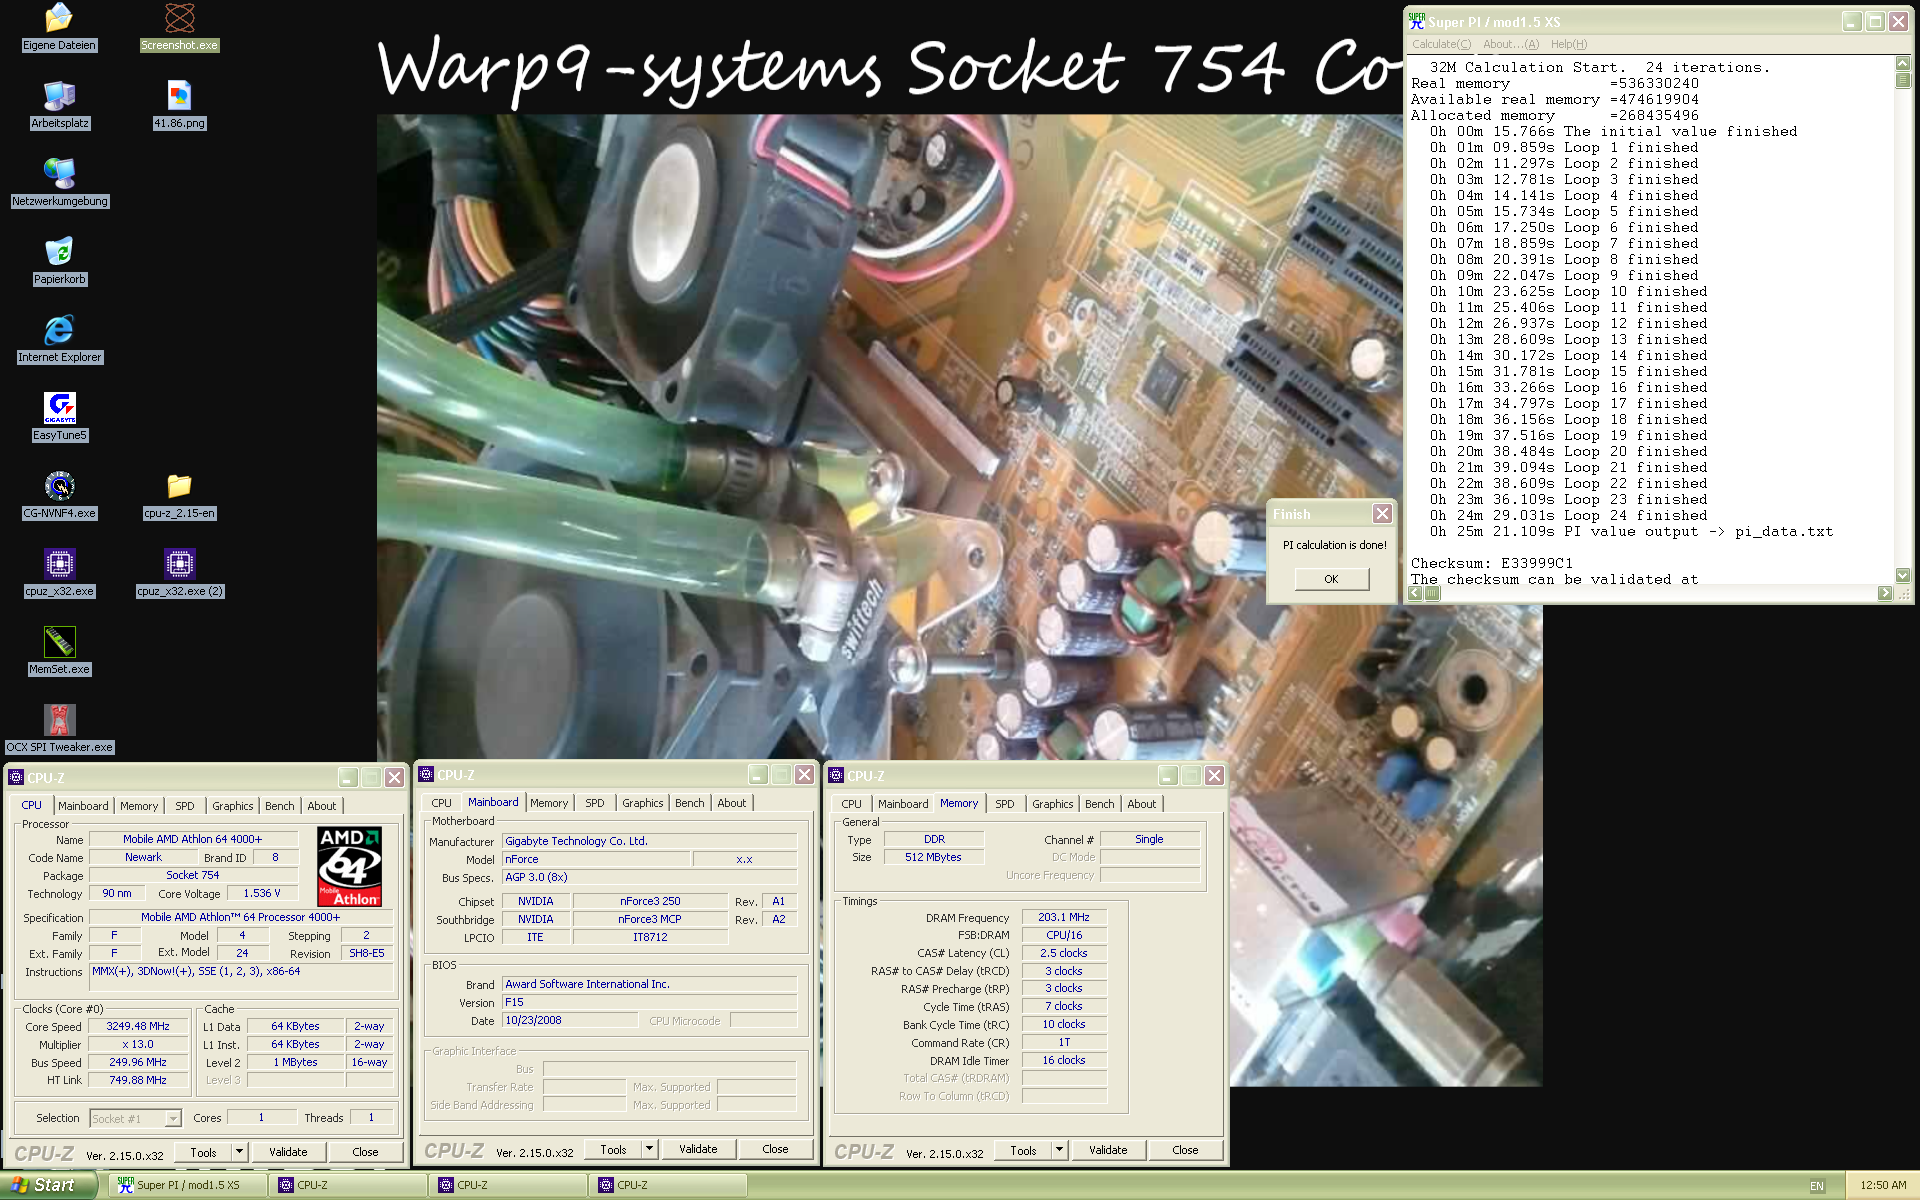The height and width of the screenshot is (1200, 1920).
Task: Click the DRAM Frequency value 203.1 MHz
Action: coord(1064,917)
